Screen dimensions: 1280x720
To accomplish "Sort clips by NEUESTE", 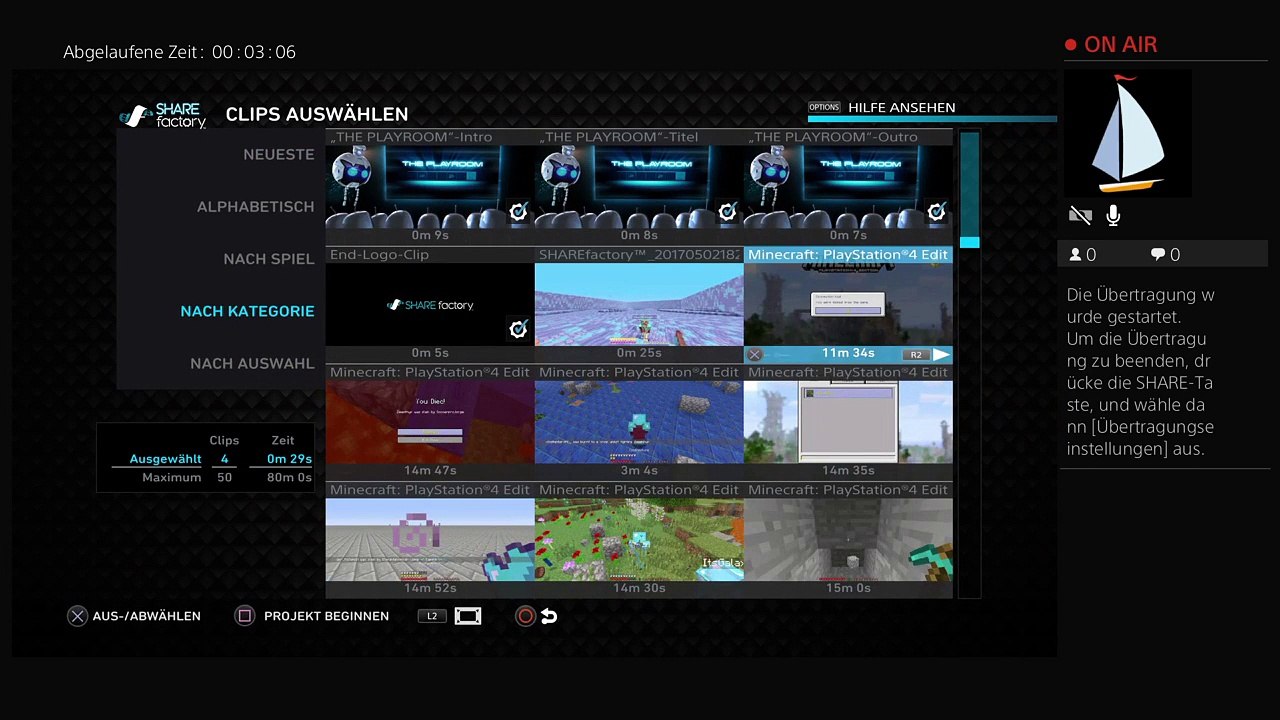I will pyautogui.click(x=279, y=155).
